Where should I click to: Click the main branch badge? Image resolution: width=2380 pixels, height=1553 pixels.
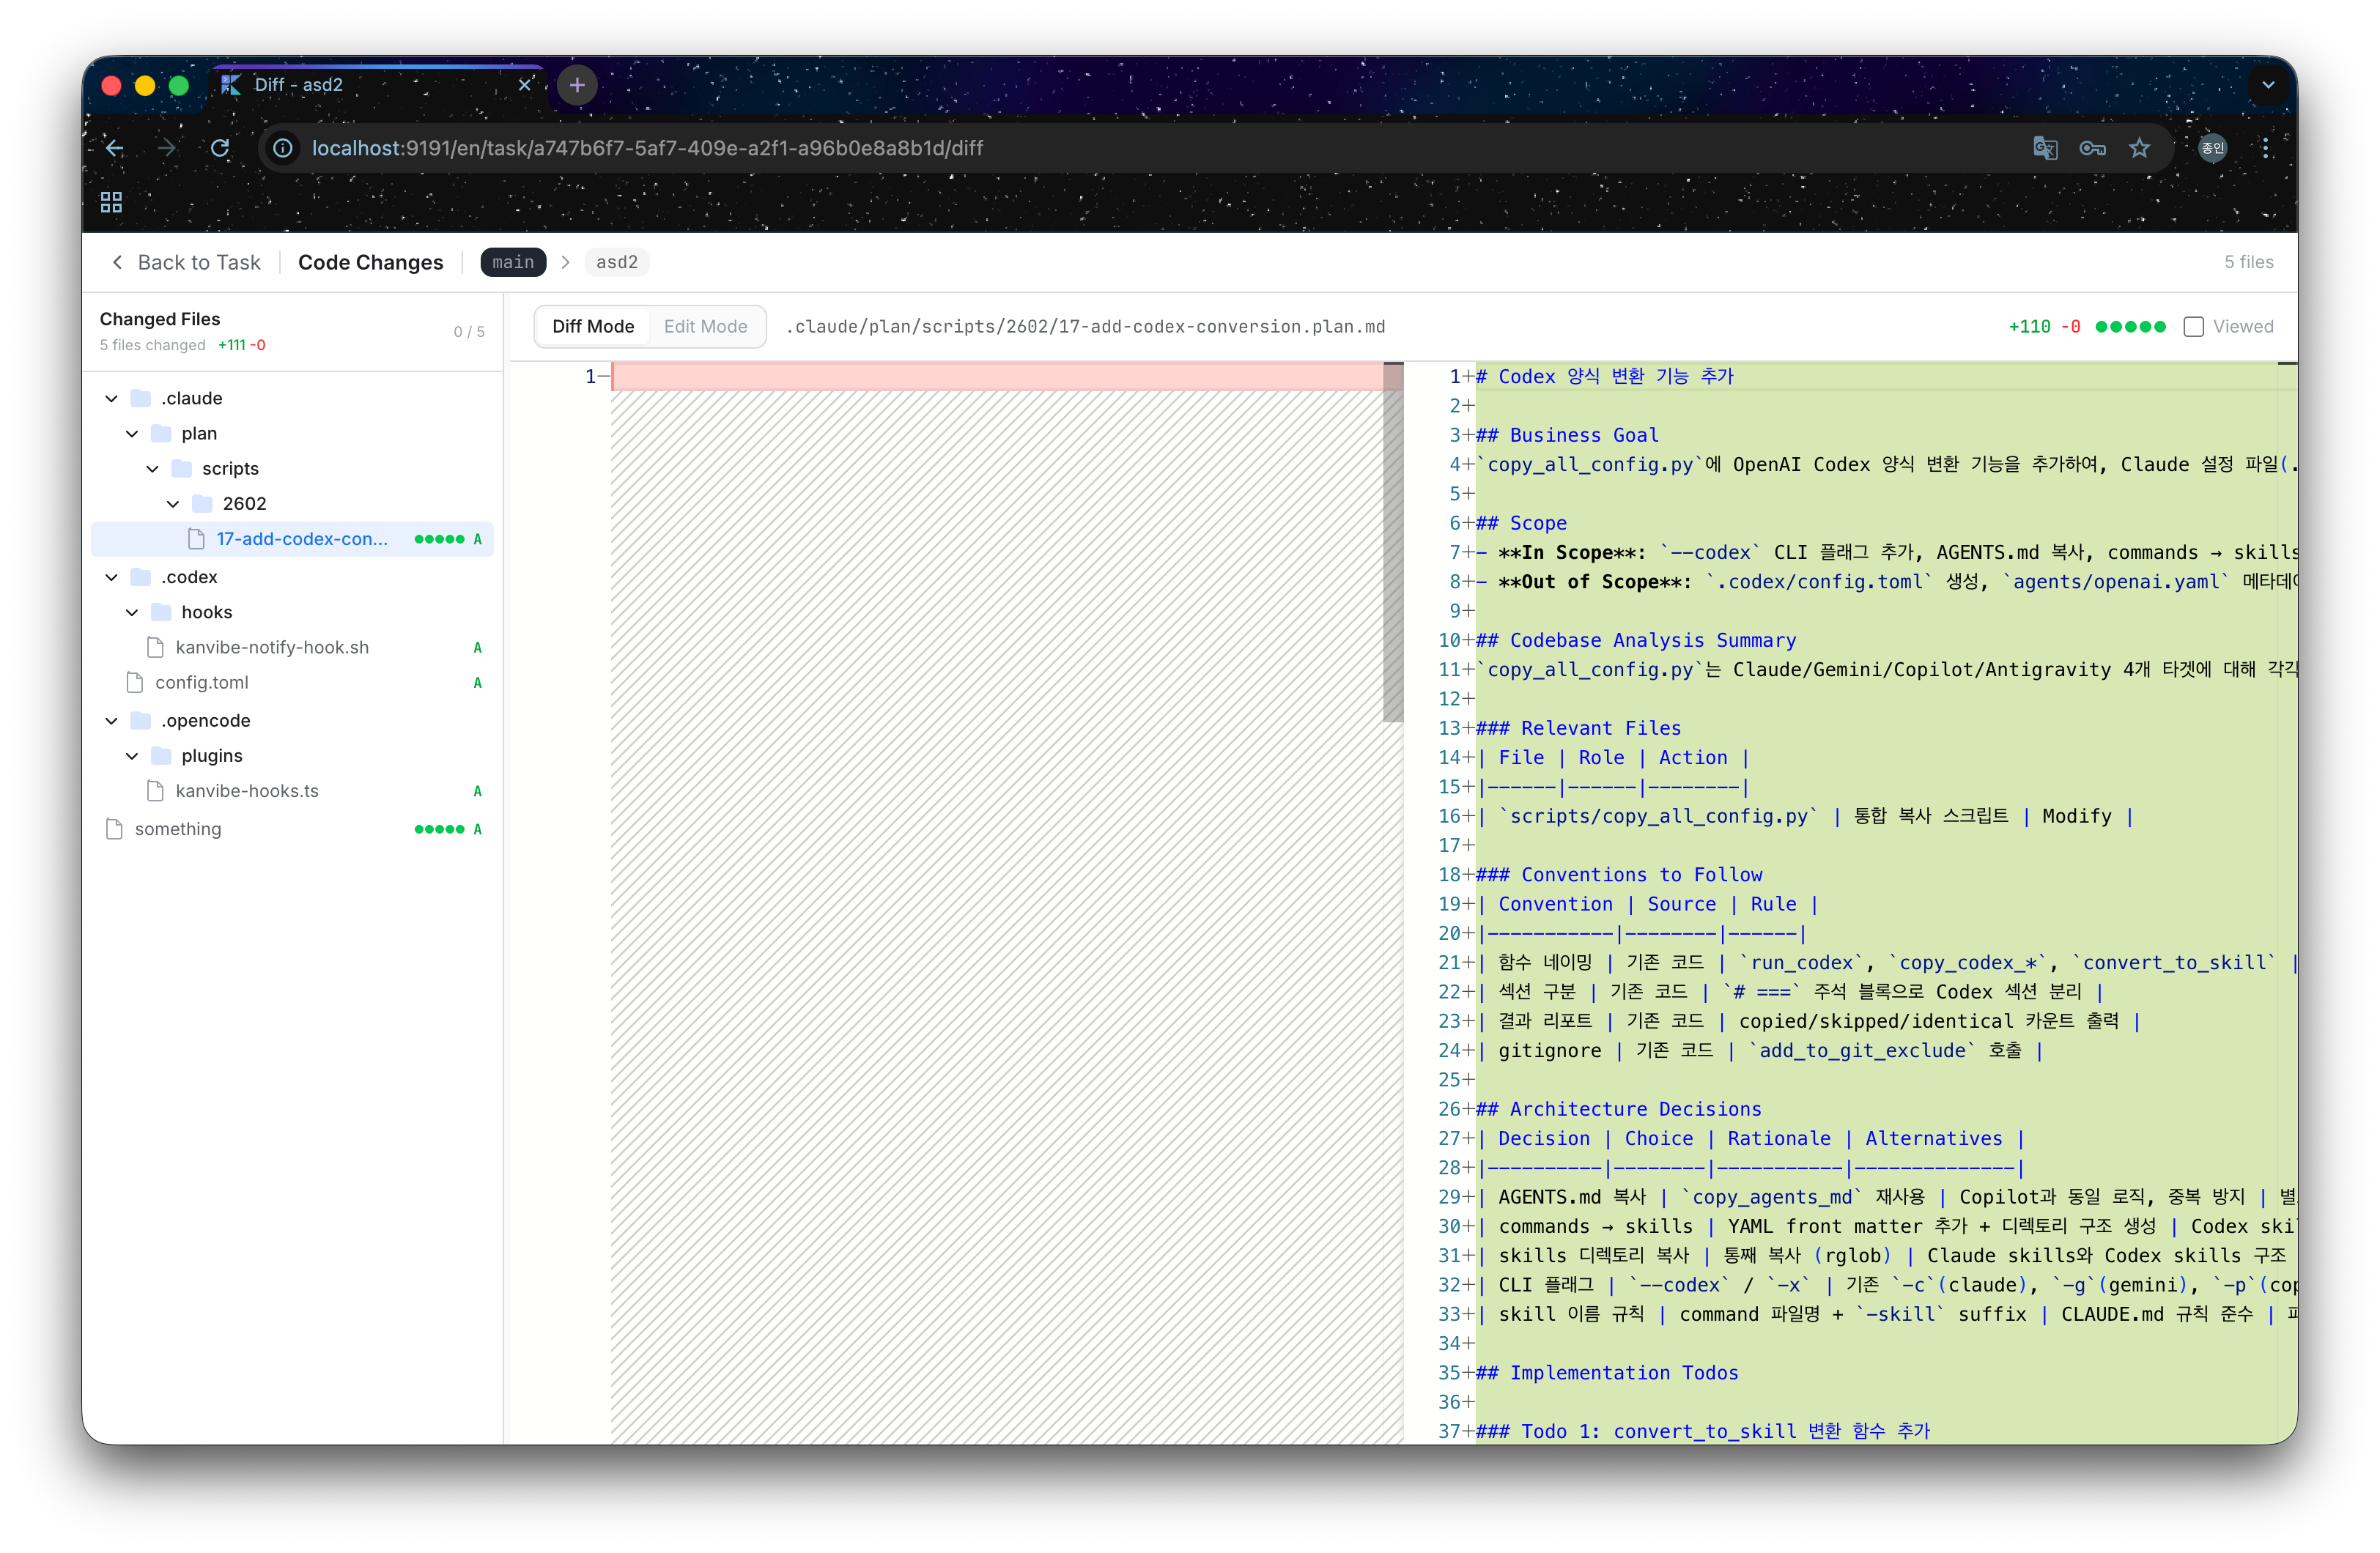pyautogui.click(x=513, y=262)
